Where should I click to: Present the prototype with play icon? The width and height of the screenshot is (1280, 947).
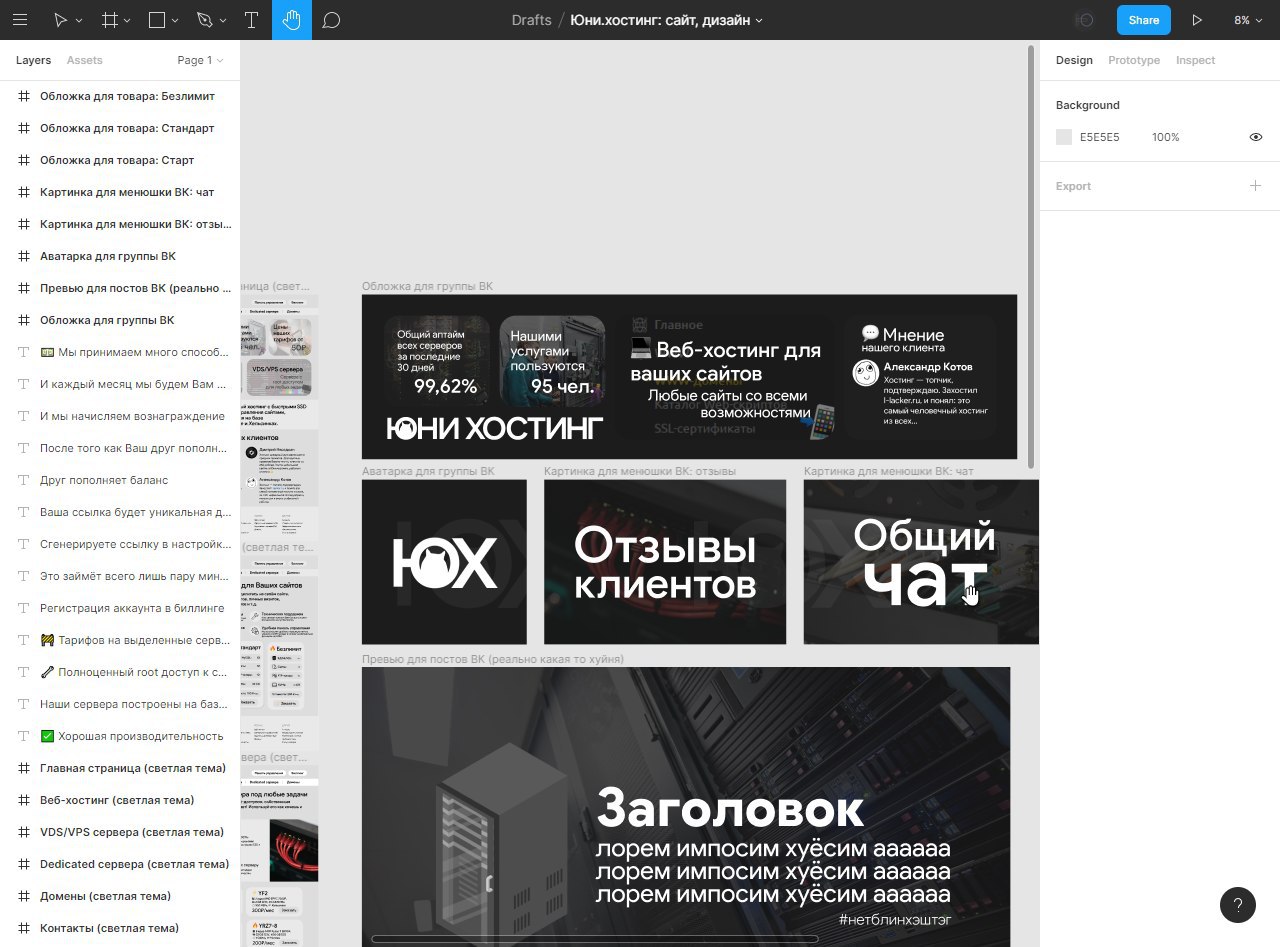point(1197,20)
